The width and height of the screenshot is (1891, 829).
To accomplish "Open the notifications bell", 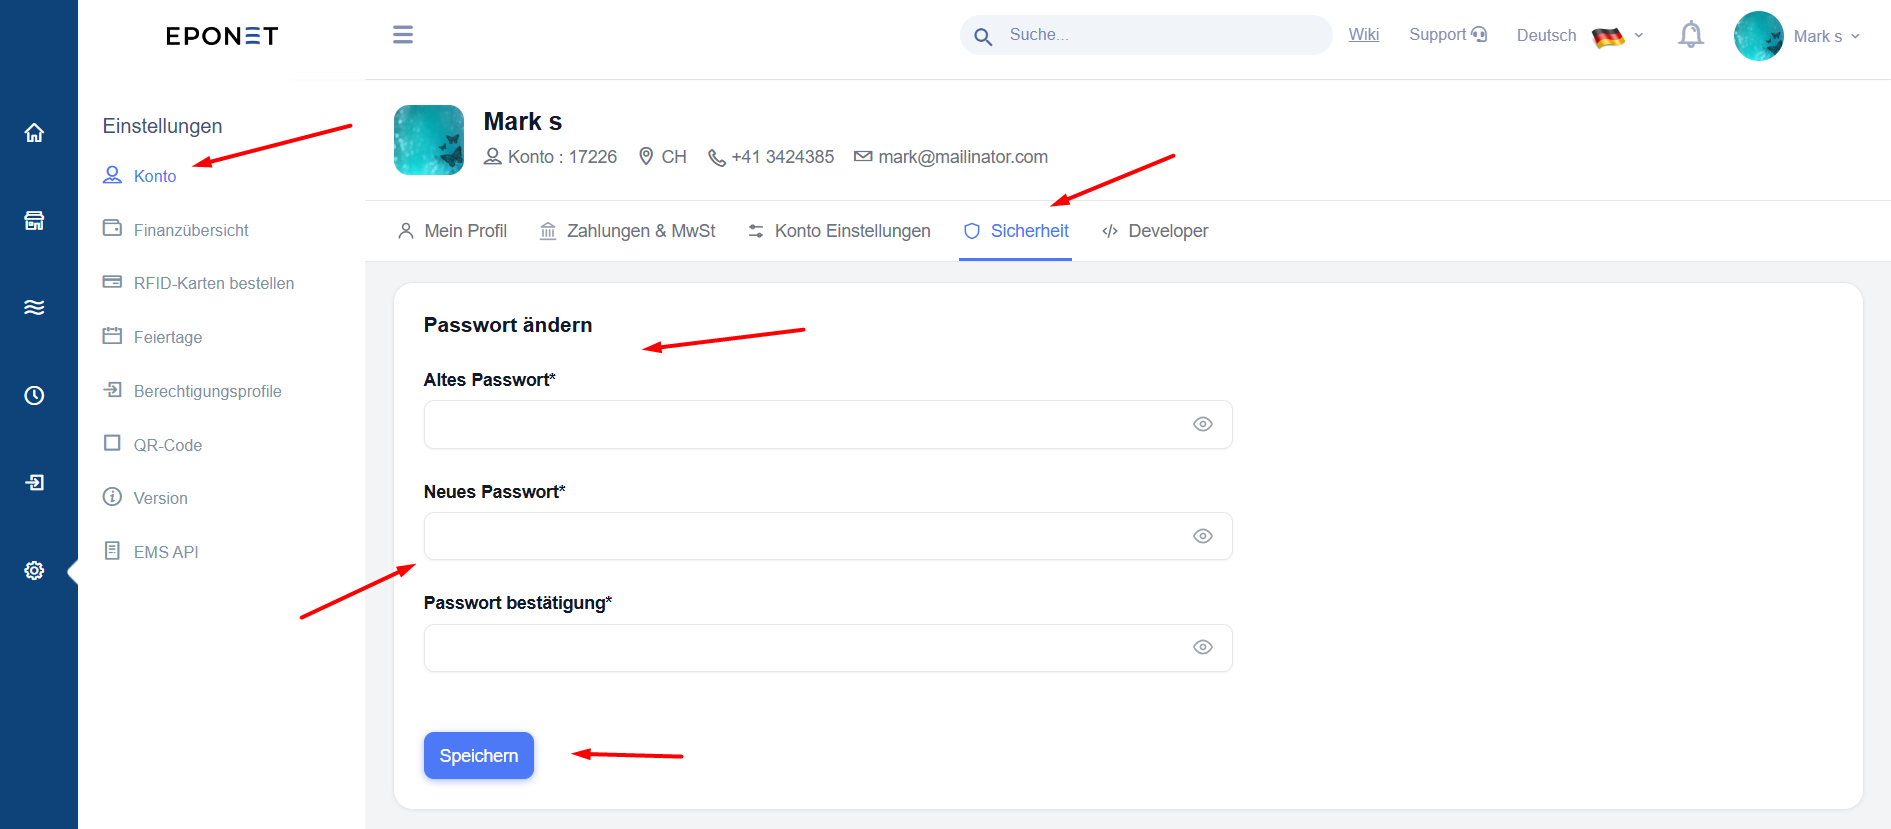I will tap(1691, 35).
